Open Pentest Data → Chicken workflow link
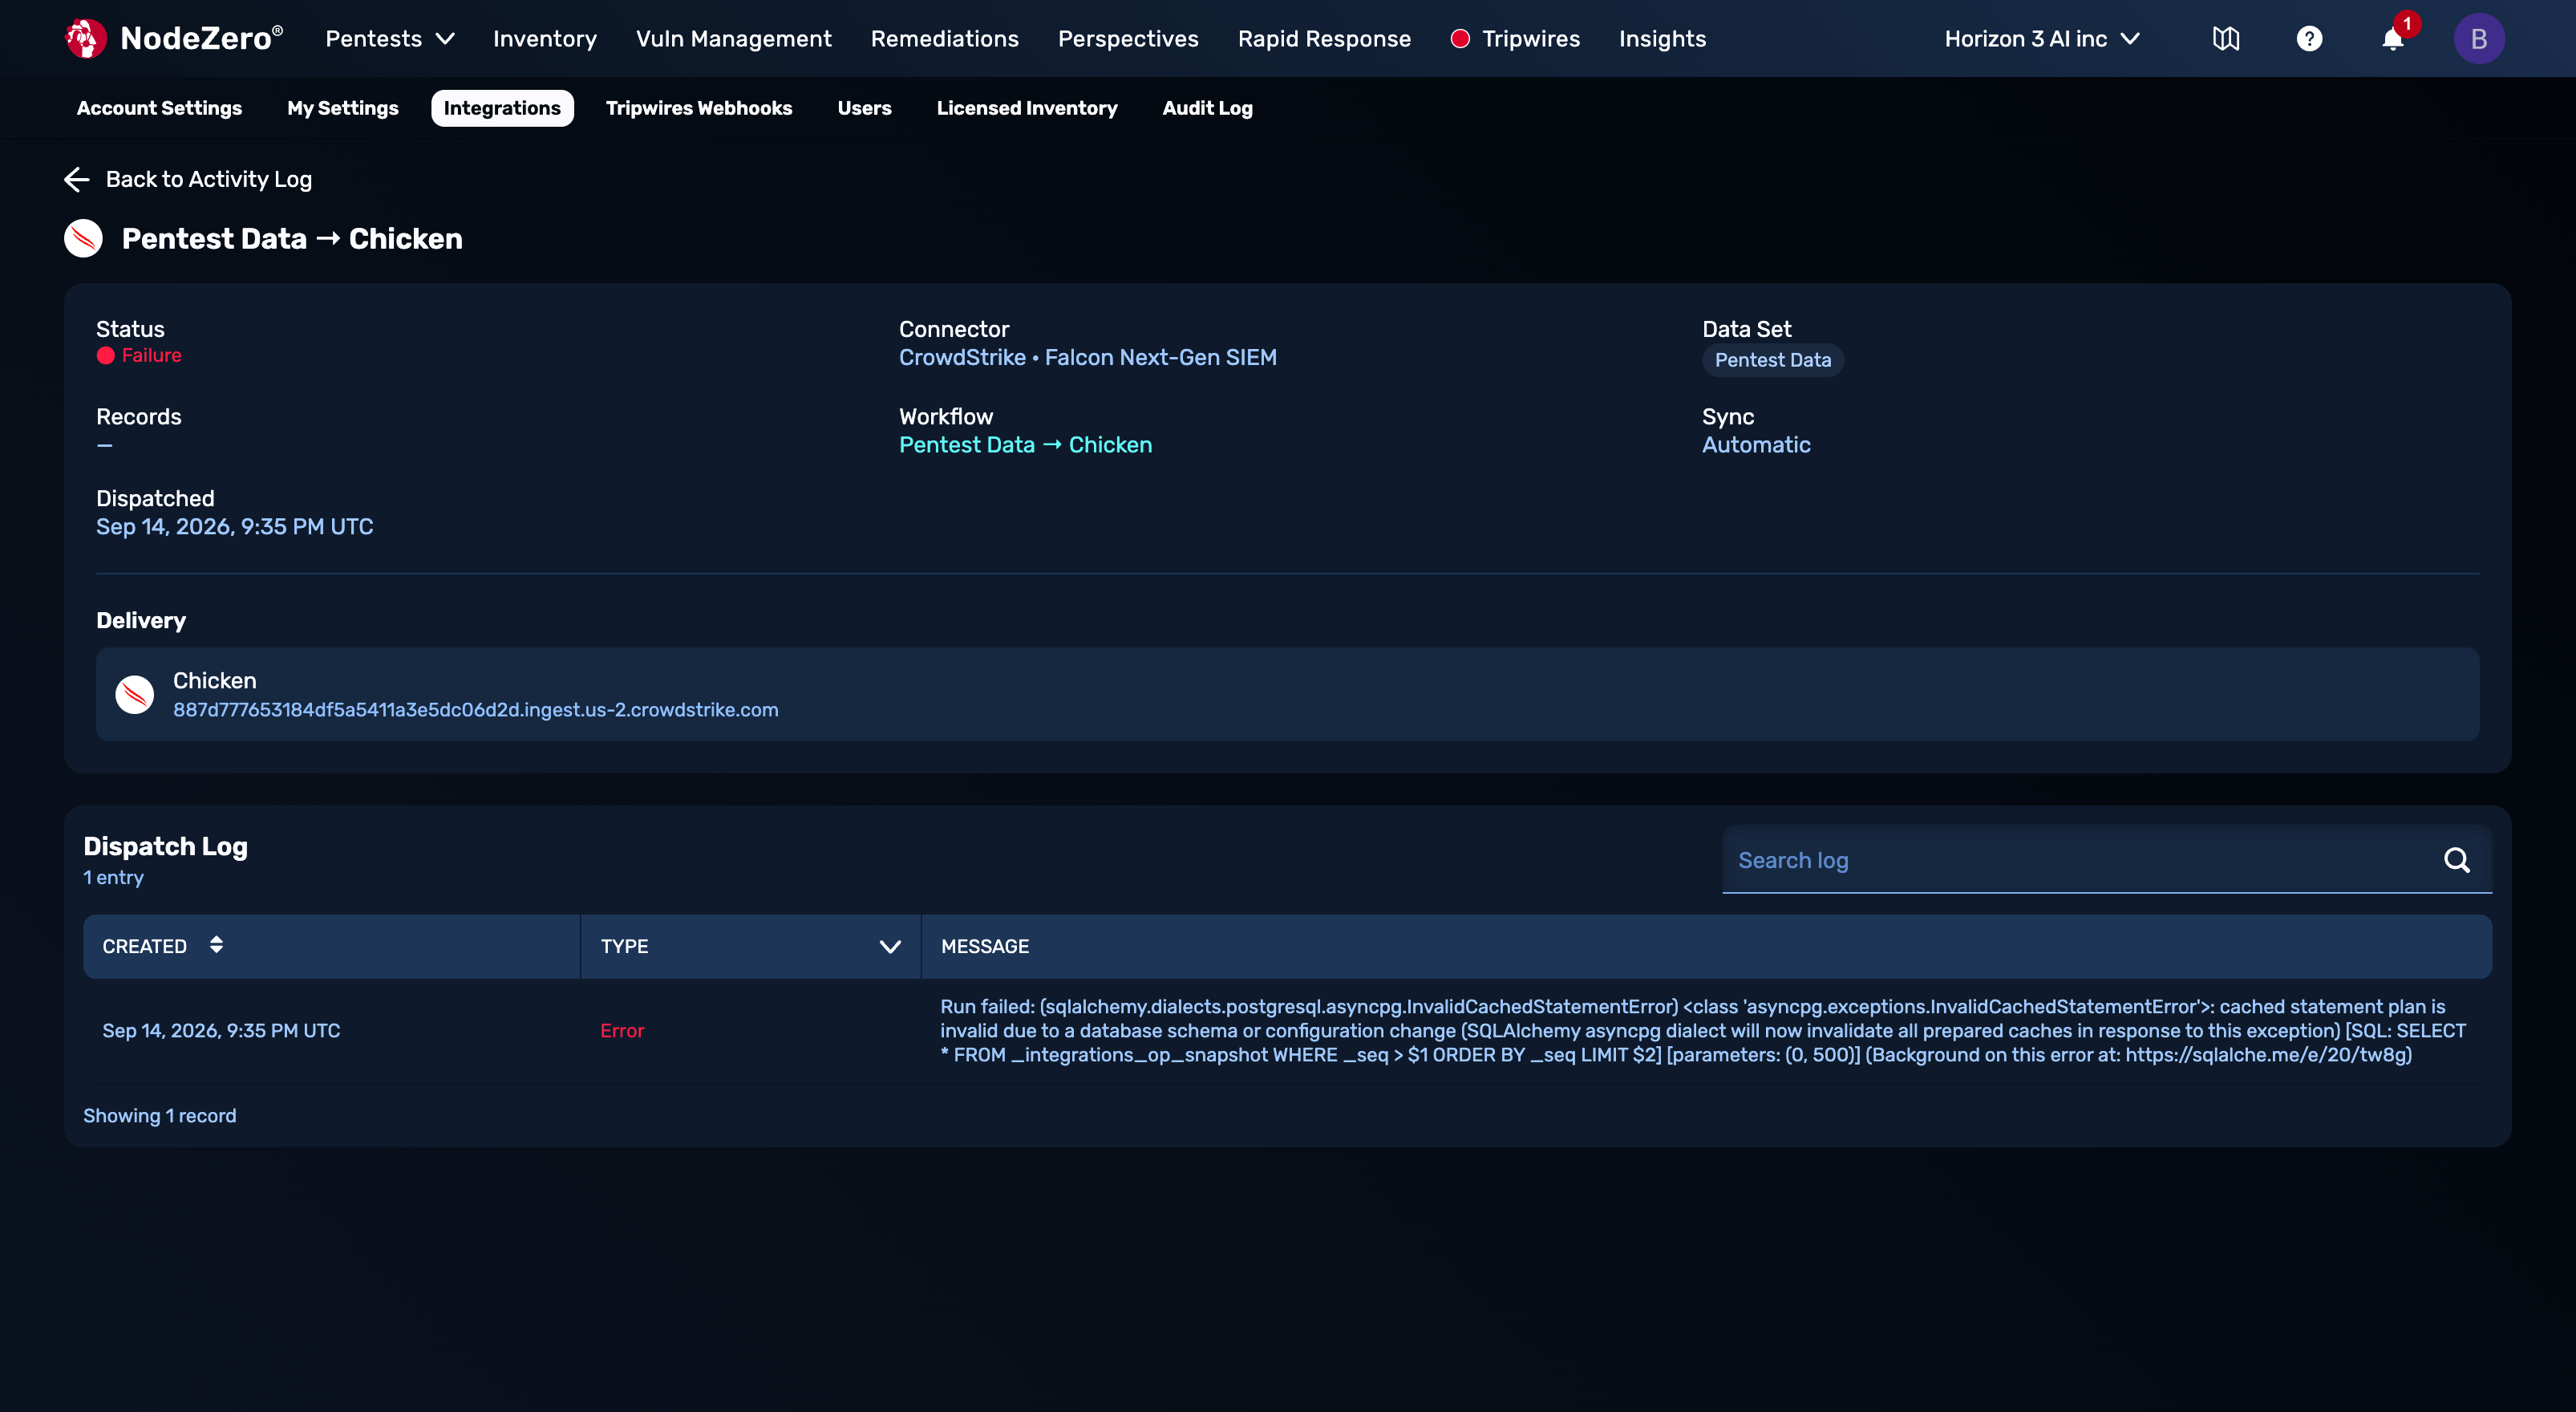 coord(1025,445)
